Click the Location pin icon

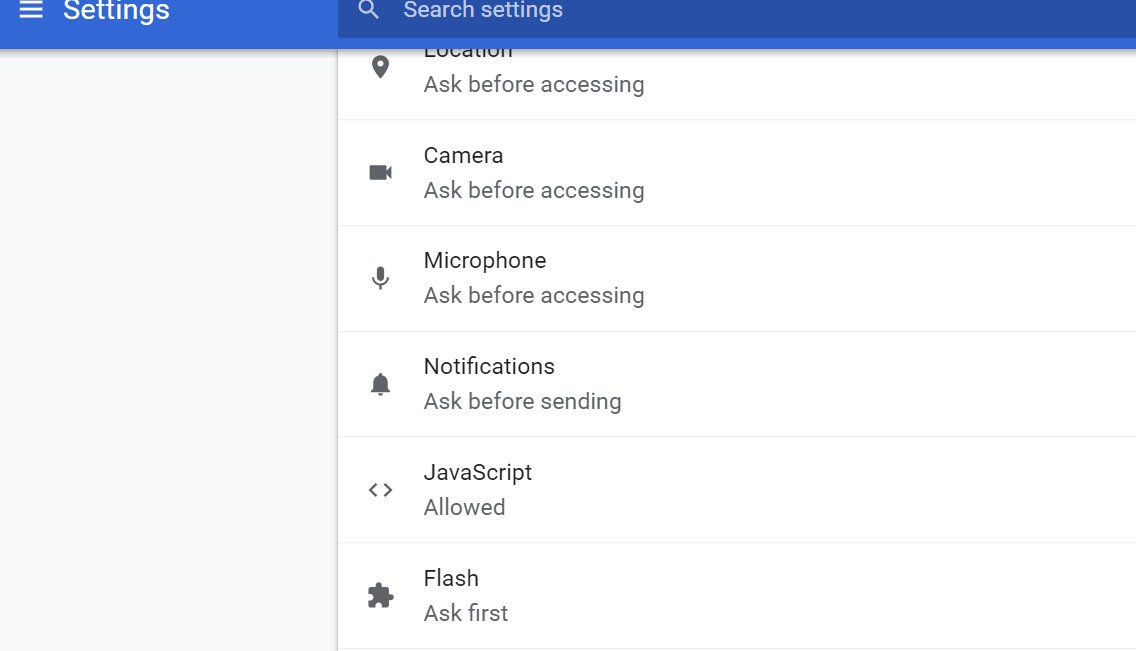(x=380, y=68)
